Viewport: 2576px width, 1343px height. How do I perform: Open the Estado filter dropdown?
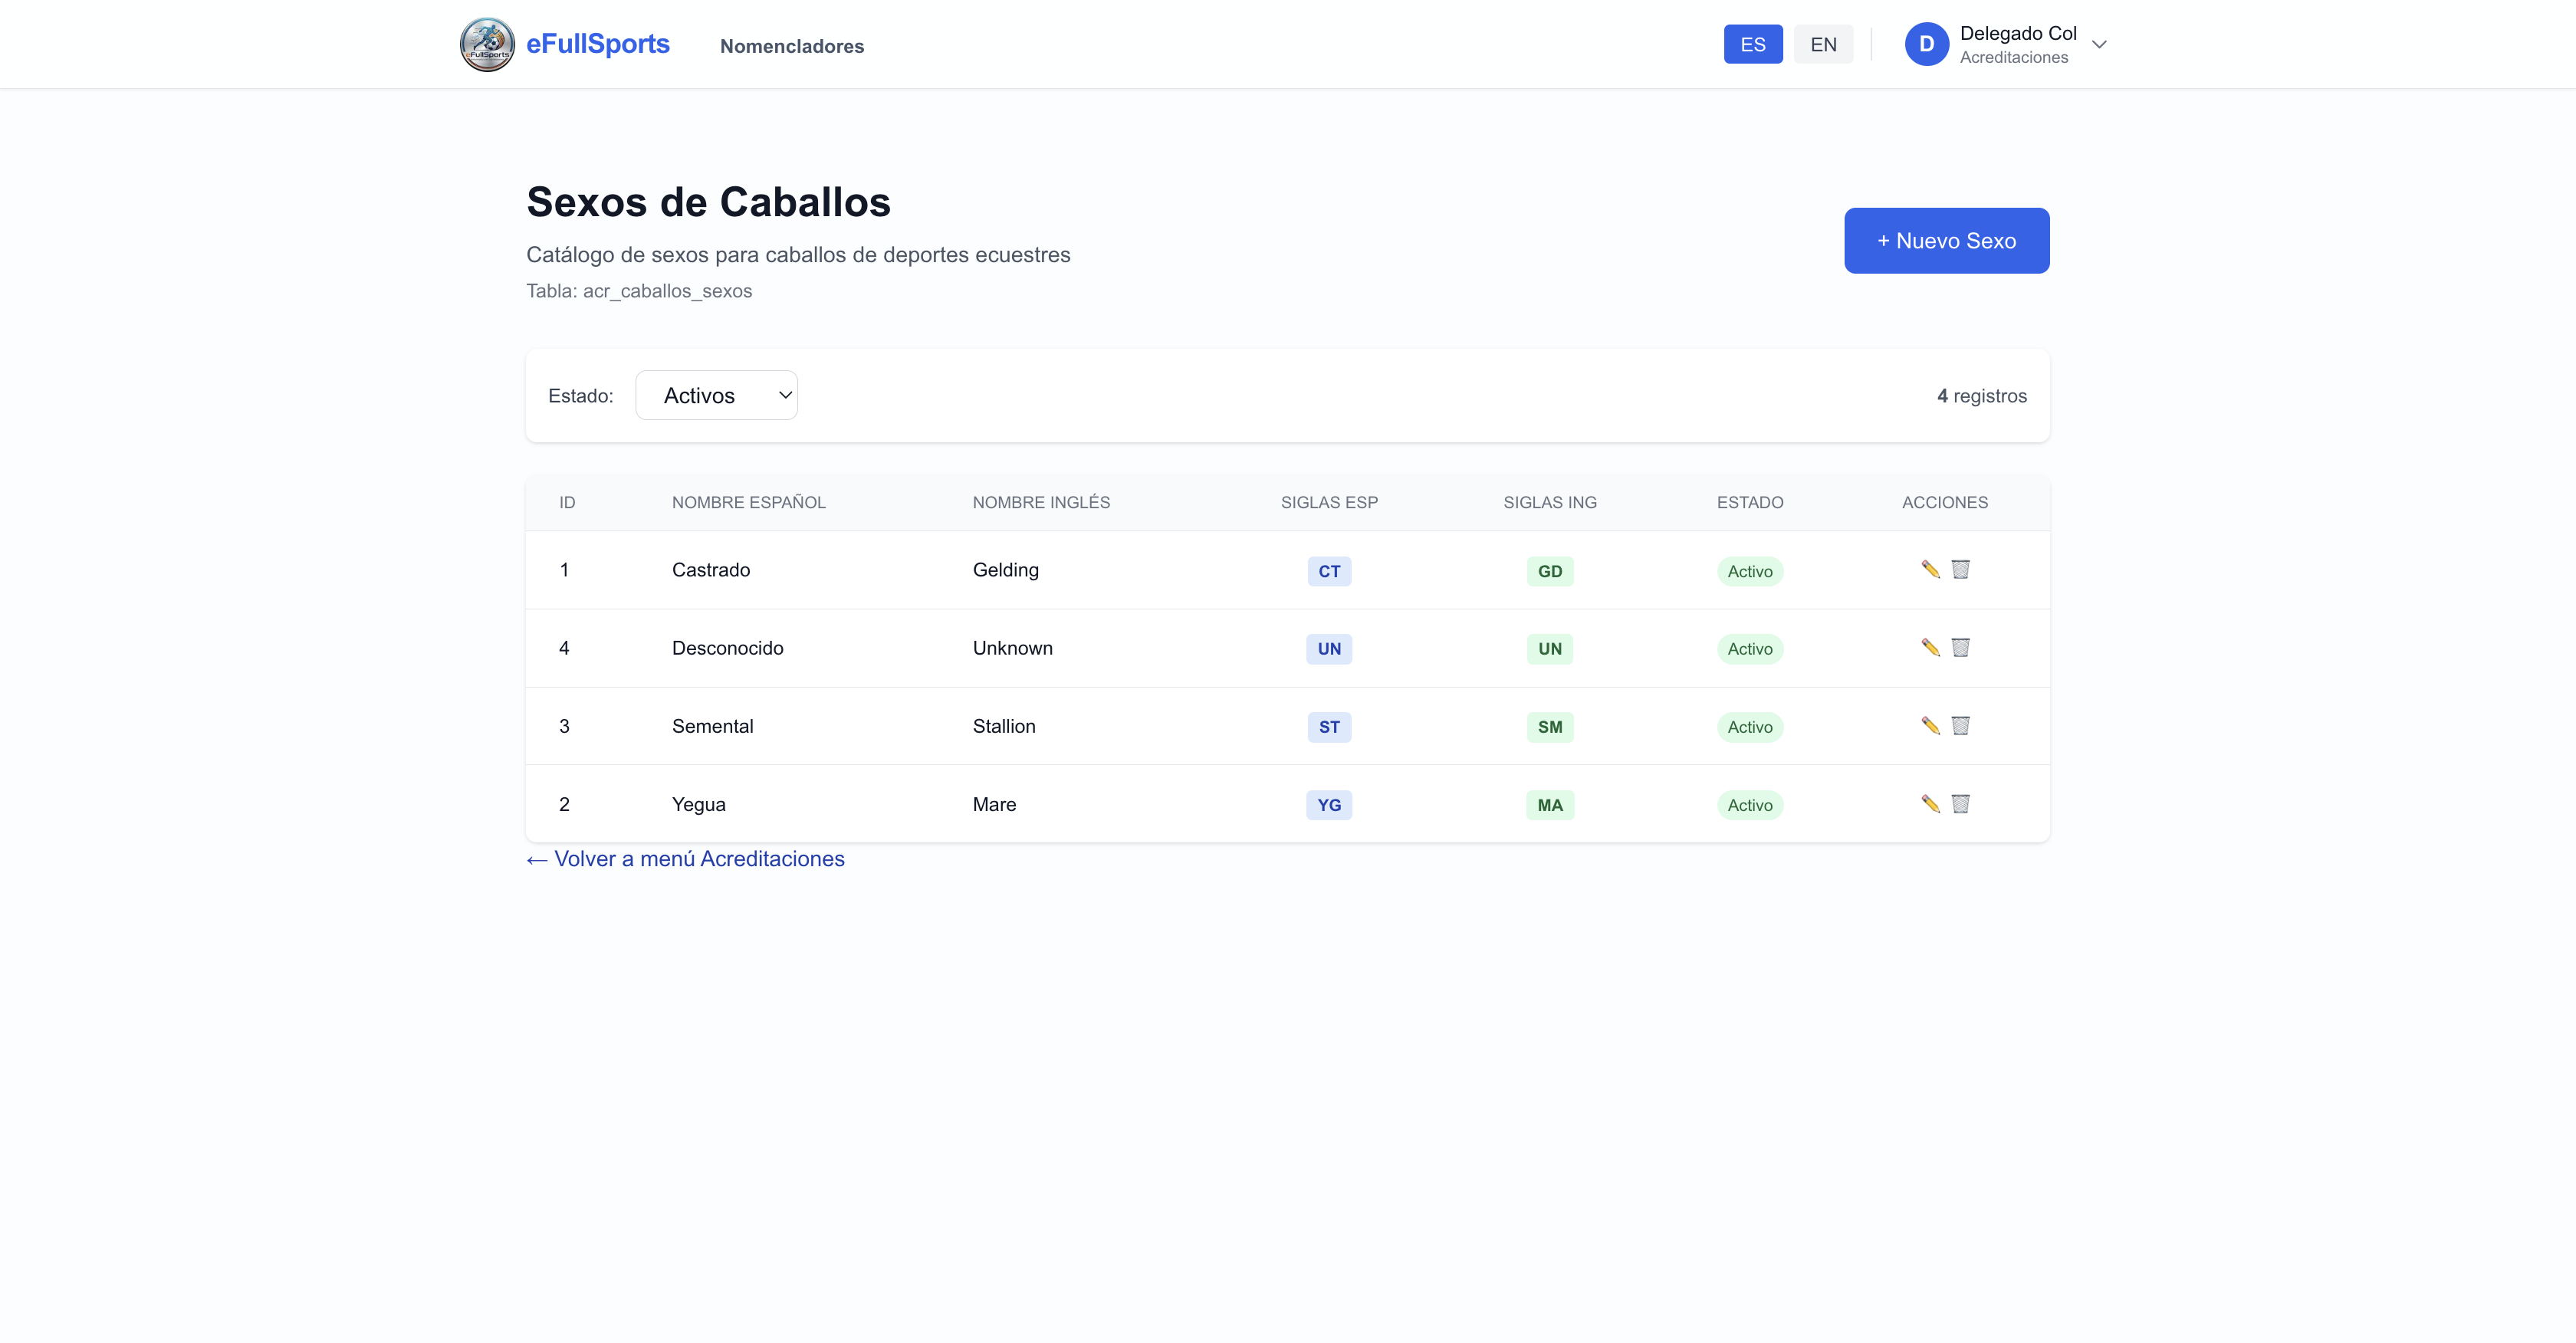click(716, 395)
